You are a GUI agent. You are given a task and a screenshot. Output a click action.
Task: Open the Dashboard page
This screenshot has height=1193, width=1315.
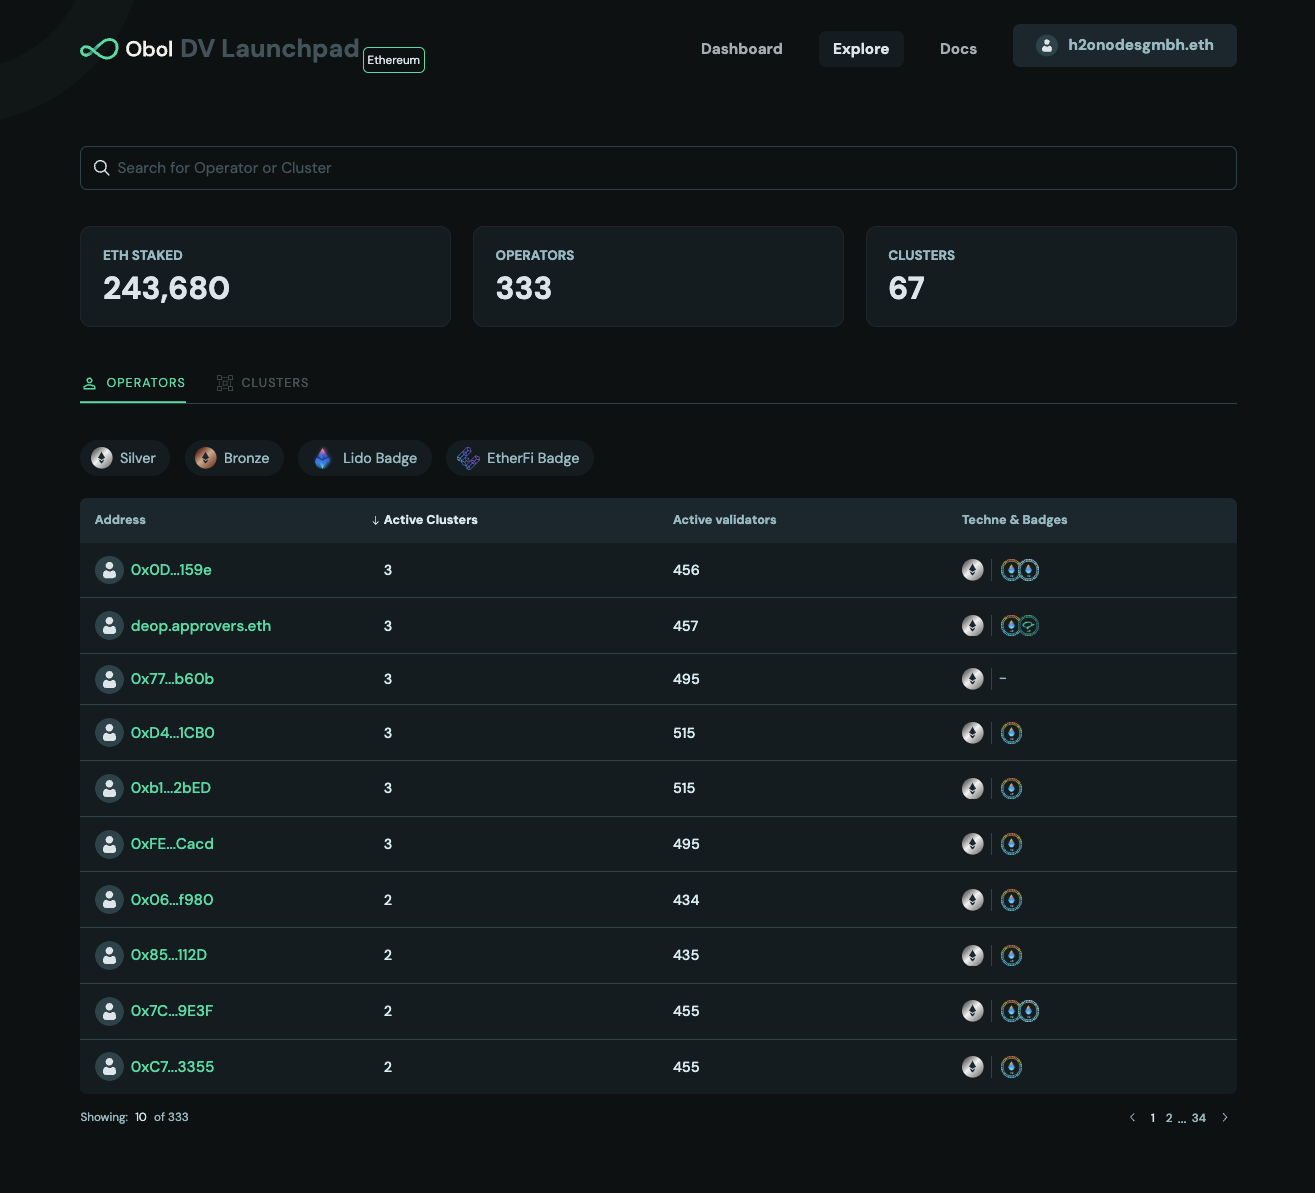[x=742, y=49]
